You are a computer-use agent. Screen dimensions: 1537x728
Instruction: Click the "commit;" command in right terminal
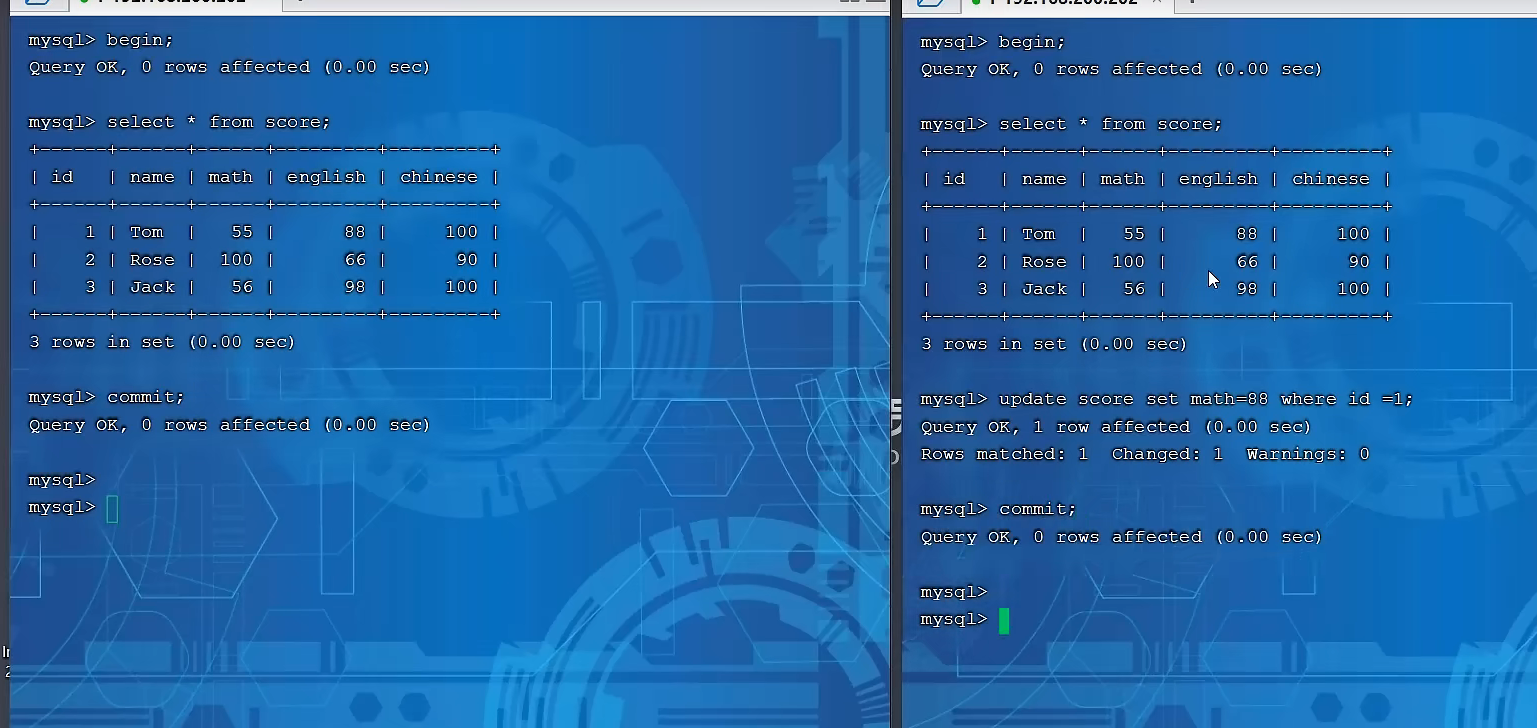tap(1038, 509)
